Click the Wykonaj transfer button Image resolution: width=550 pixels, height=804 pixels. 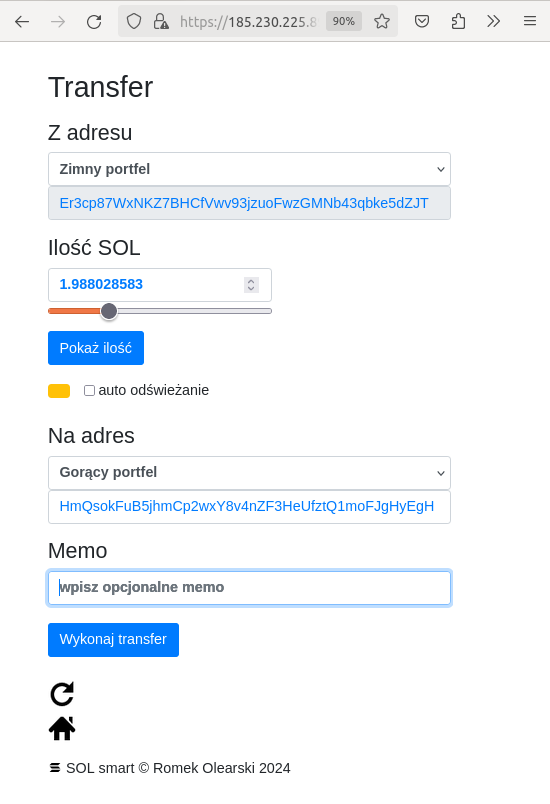coord(113,640)
